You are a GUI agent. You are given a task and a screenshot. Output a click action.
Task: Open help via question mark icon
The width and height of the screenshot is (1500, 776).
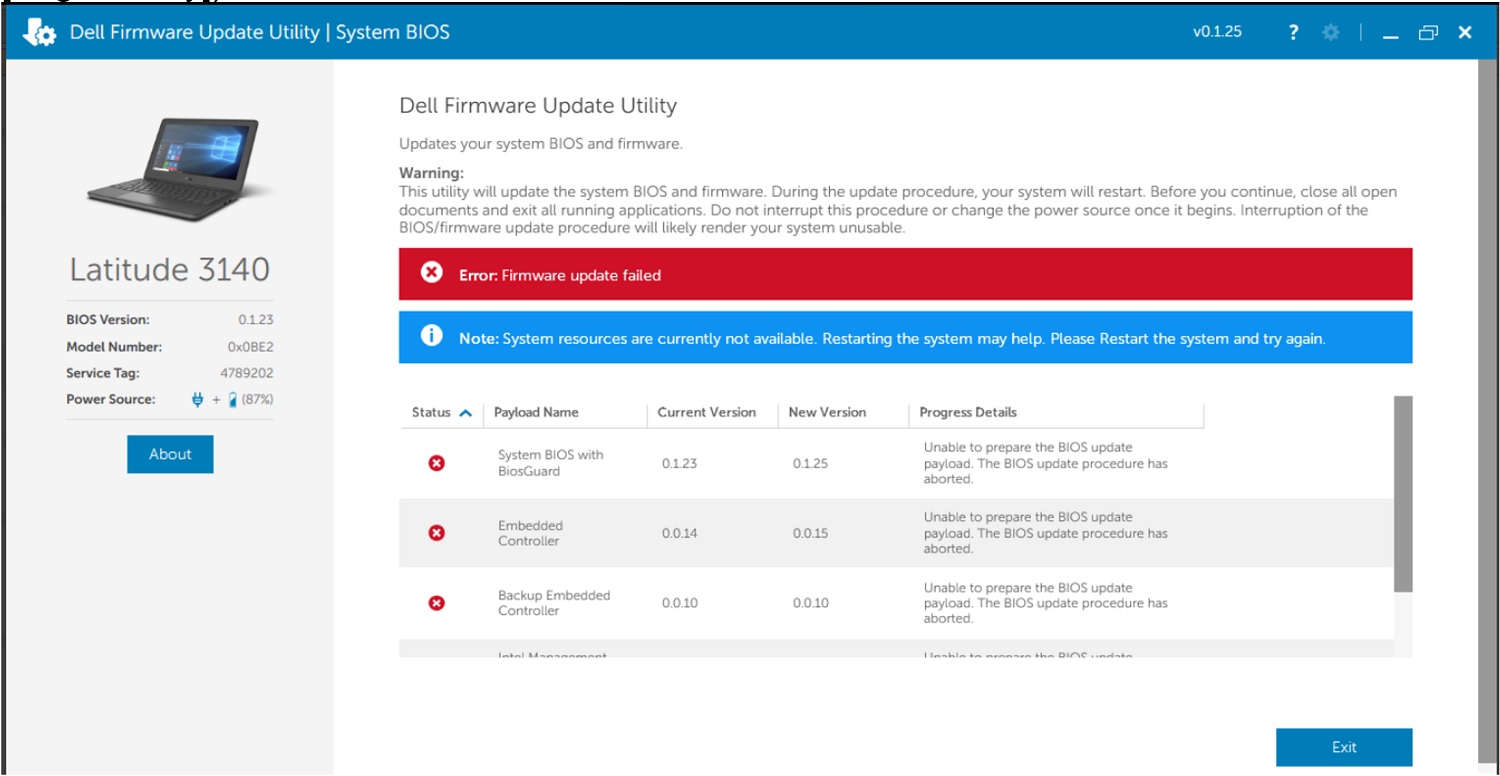(1293, 32)
